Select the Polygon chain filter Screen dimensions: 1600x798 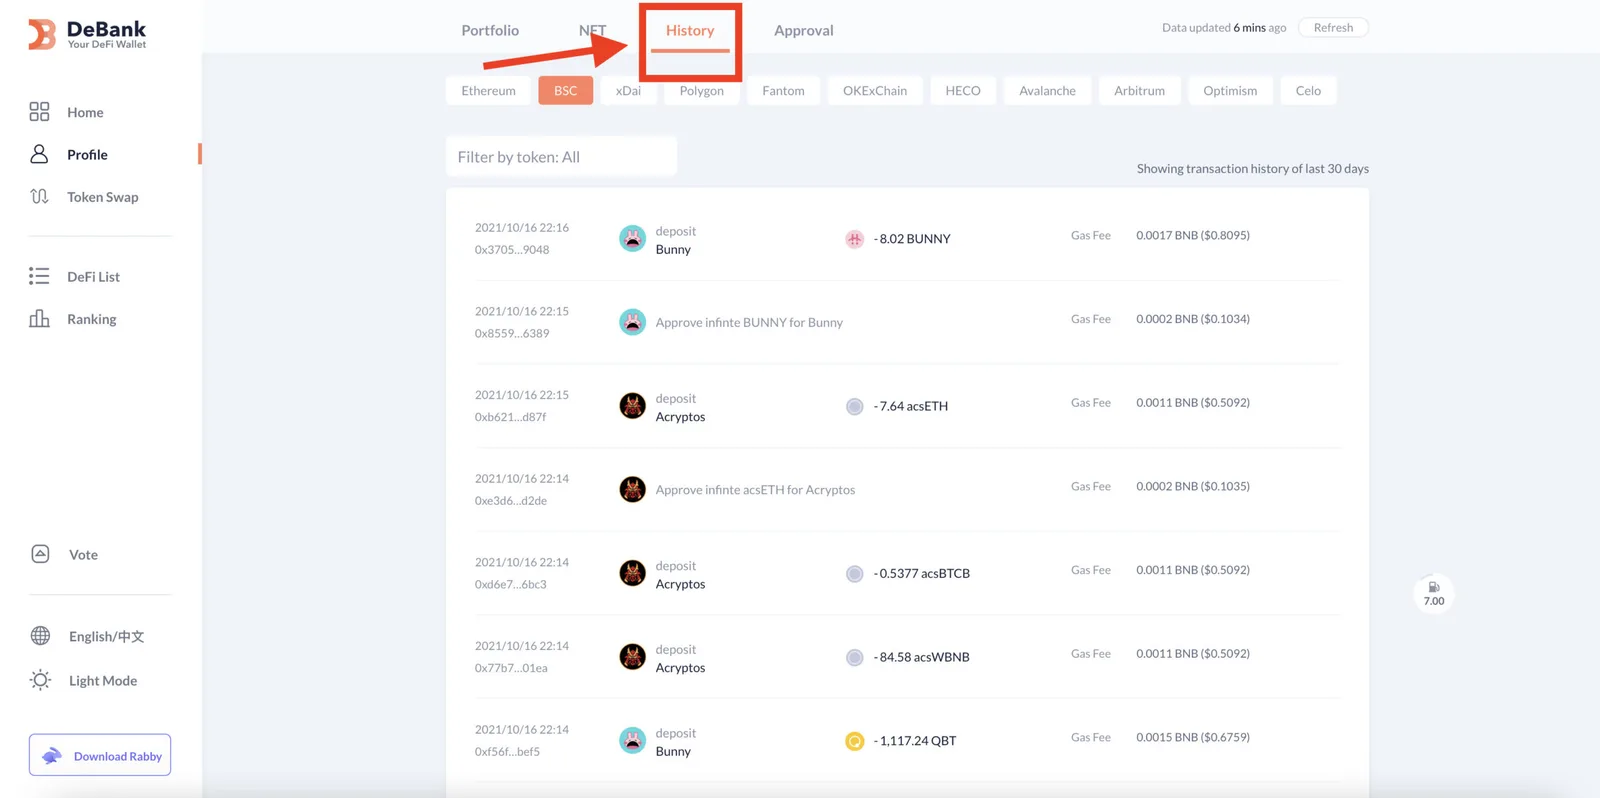(x=701, y=90)
